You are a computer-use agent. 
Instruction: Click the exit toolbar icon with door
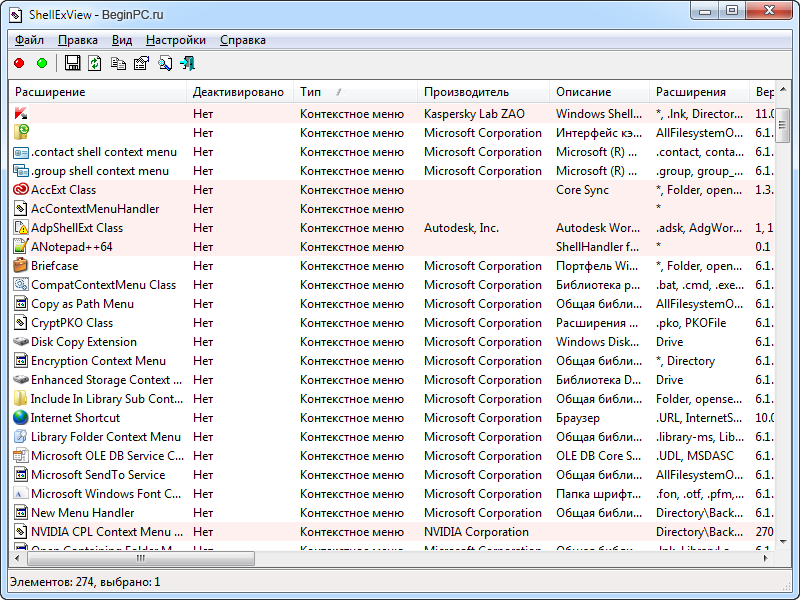[188, 63]
